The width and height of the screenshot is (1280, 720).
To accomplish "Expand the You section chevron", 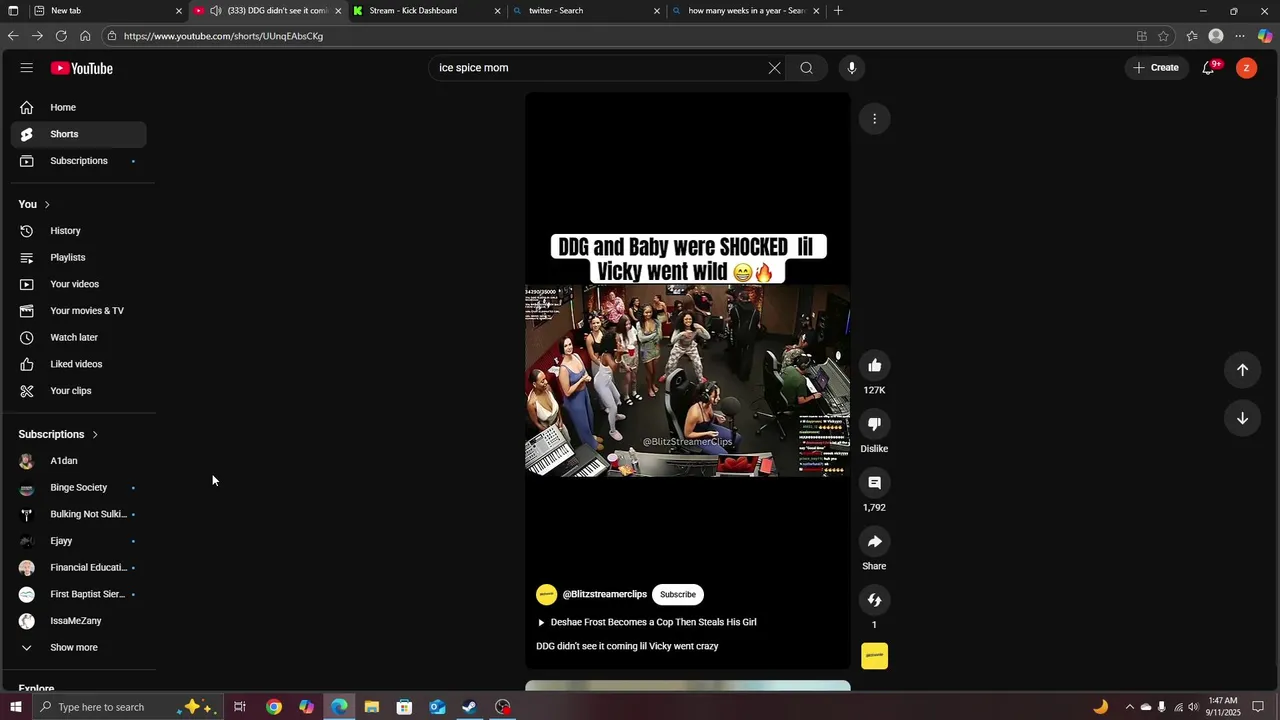I will click(47, 205).
